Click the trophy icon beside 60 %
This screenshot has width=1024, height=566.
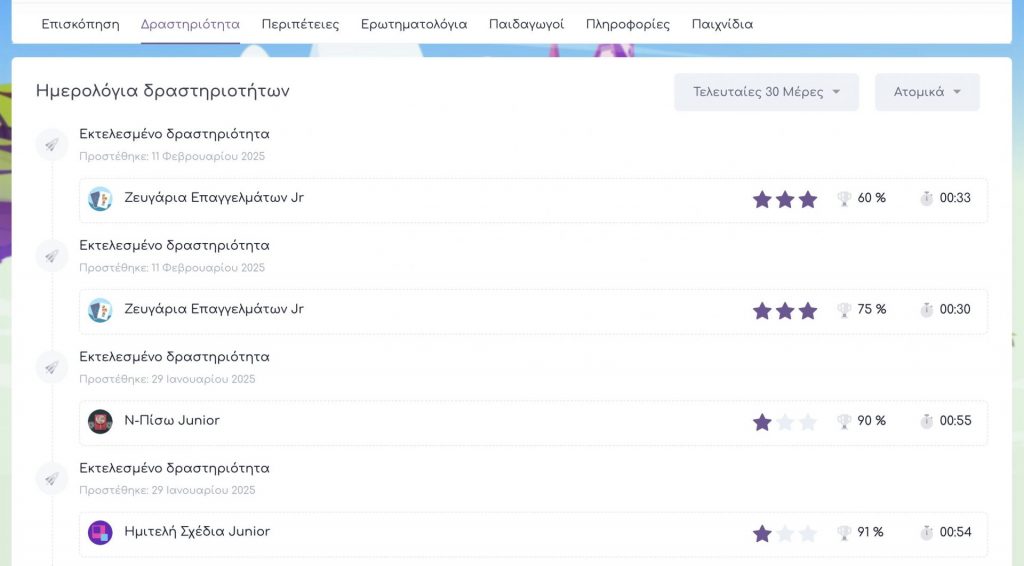coord(844,199)
